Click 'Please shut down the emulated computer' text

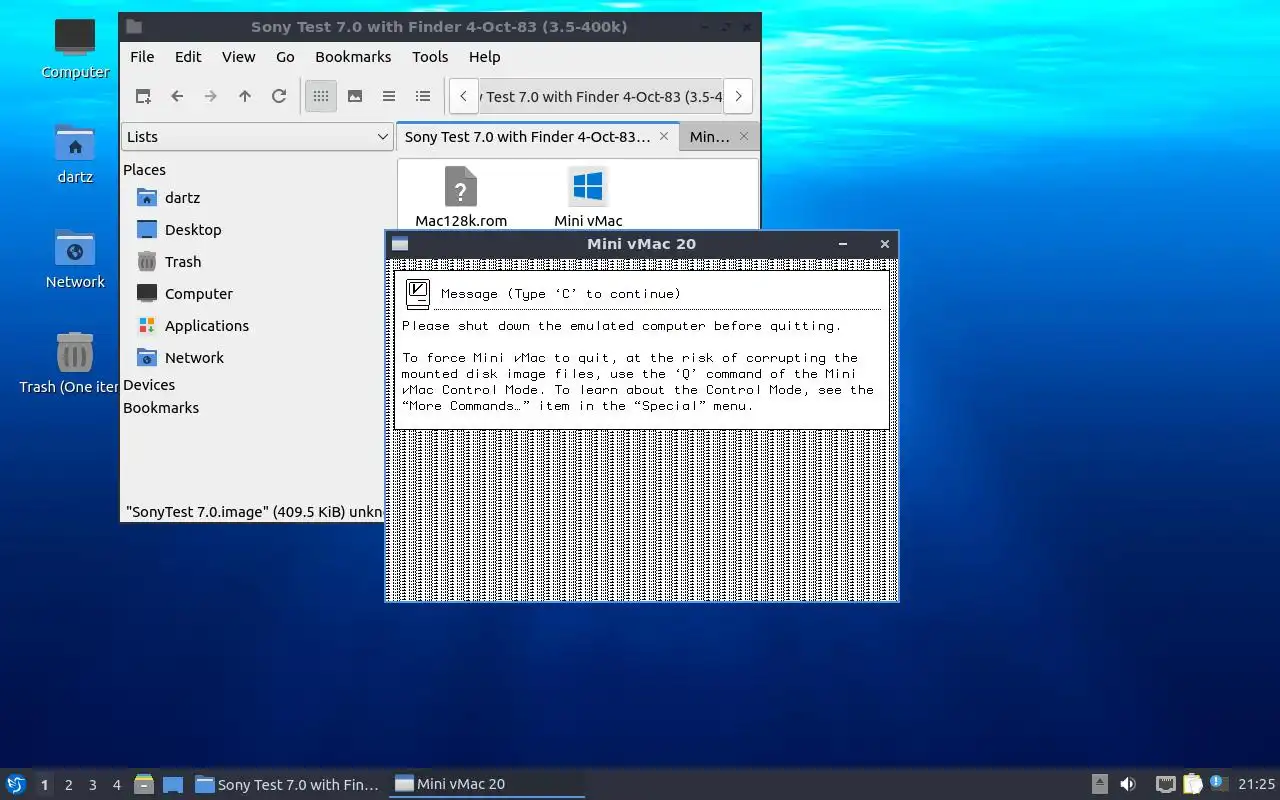(x=621, y=326)
